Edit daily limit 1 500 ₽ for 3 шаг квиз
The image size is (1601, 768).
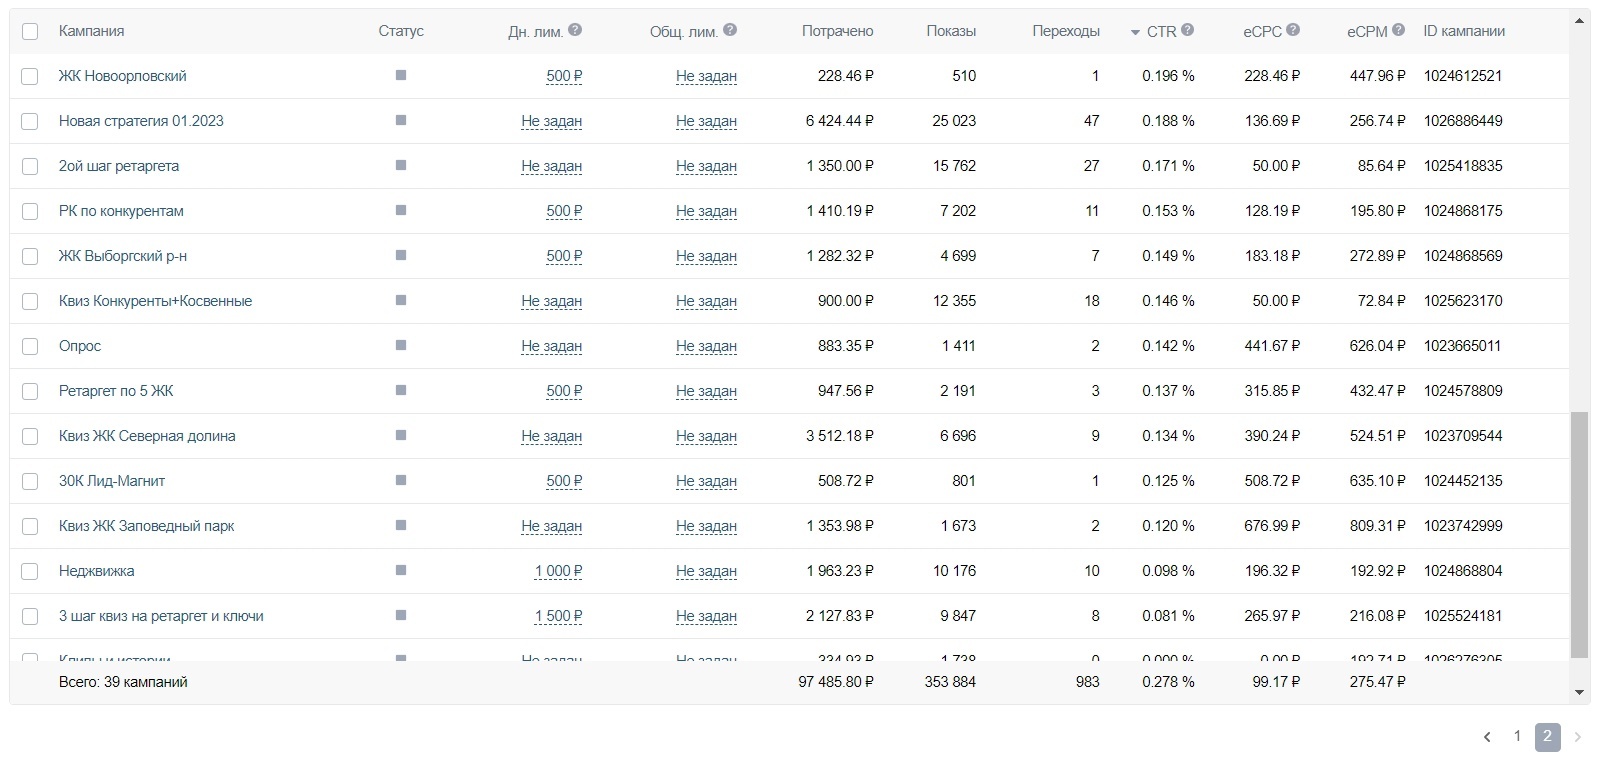[558, 616]
